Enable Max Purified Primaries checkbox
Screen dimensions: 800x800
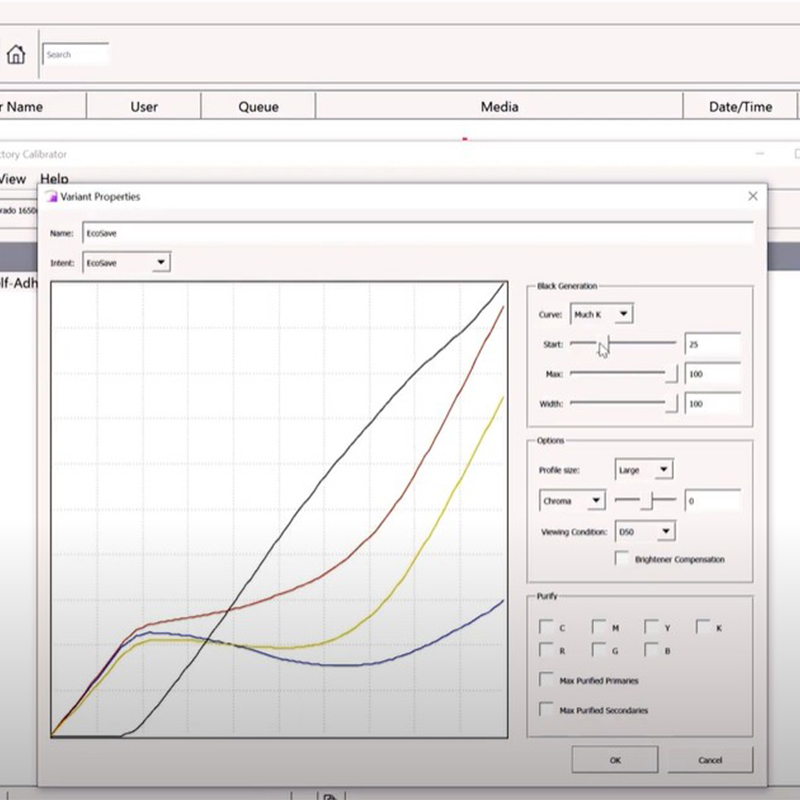[546, 679]
